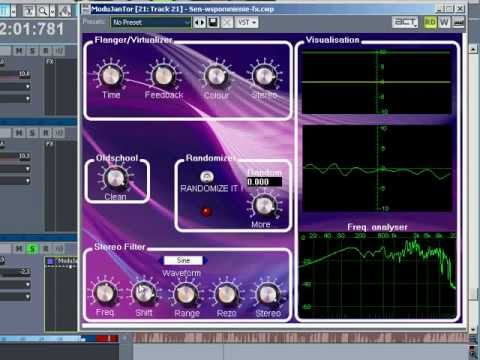Arm record on track showing volume 10.3
Viewport: 480px width, 360px height.
[x=46, y=133]
